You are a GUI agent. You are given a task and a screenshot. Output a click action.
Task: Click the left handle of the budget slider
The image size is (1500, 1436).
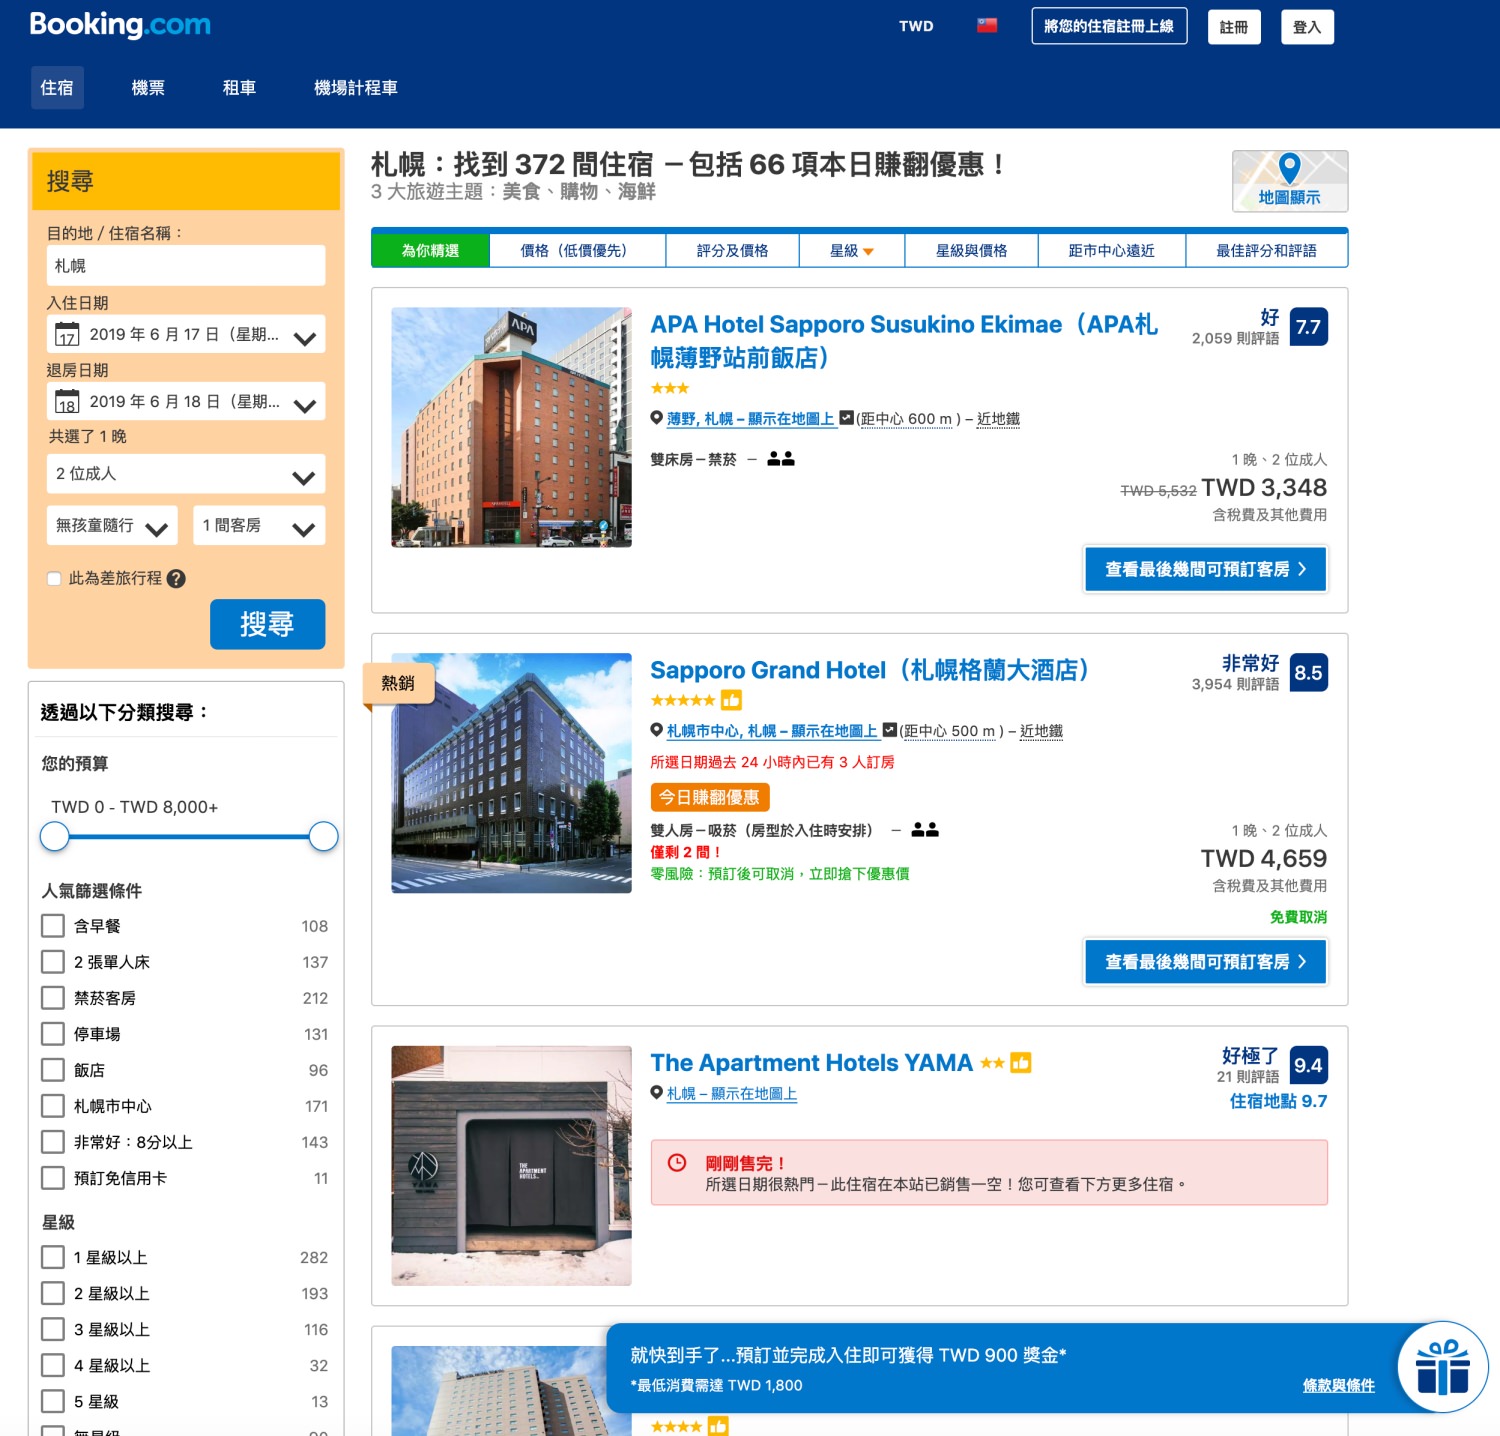(x=55, y=836)
